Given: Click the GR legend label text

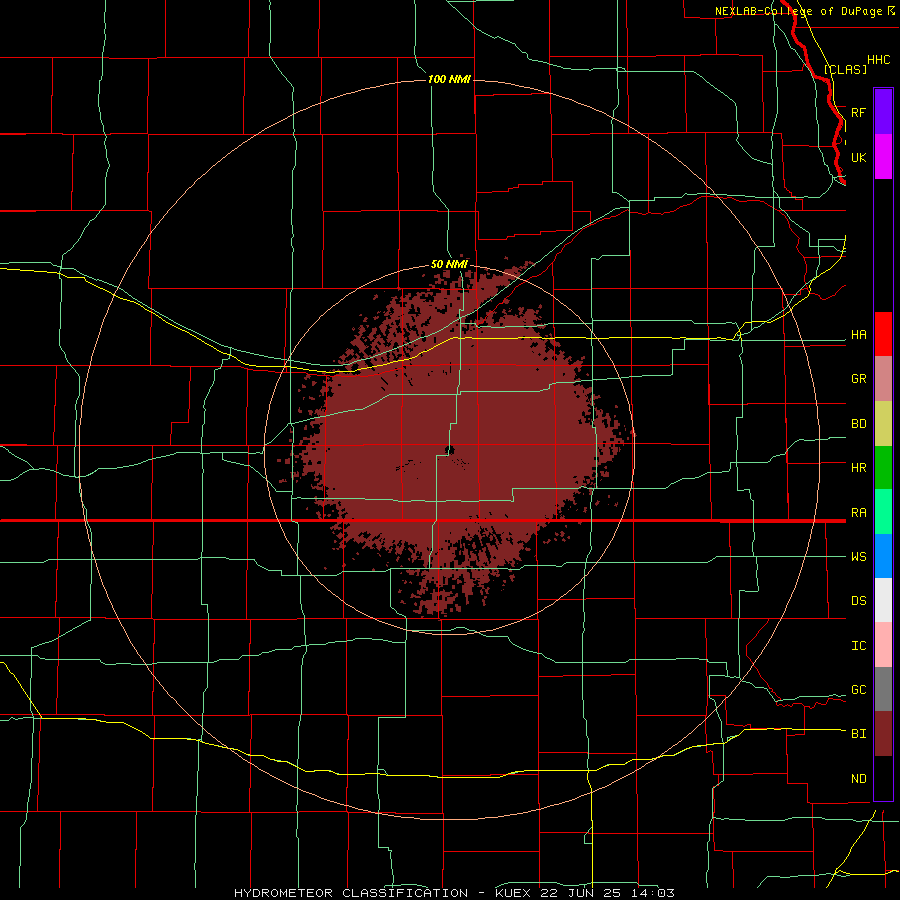Looking at the screenshot, I should [858, 379].
